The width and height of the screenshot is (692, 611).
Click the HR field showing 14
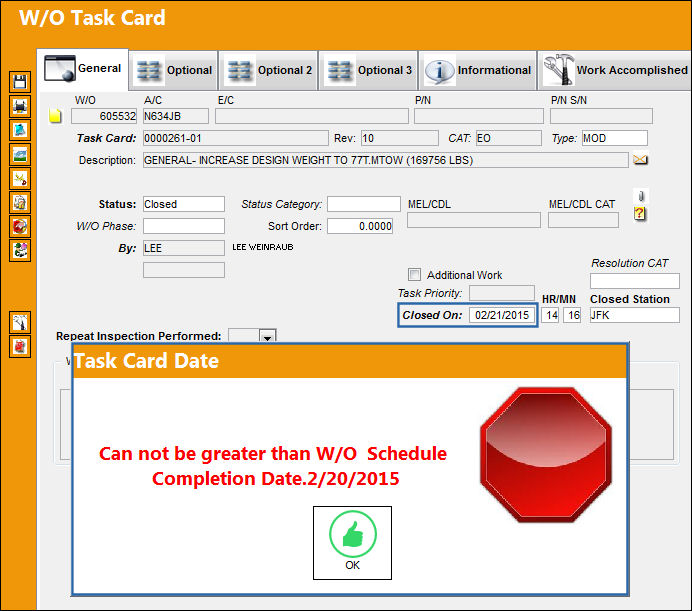(550, 315)
